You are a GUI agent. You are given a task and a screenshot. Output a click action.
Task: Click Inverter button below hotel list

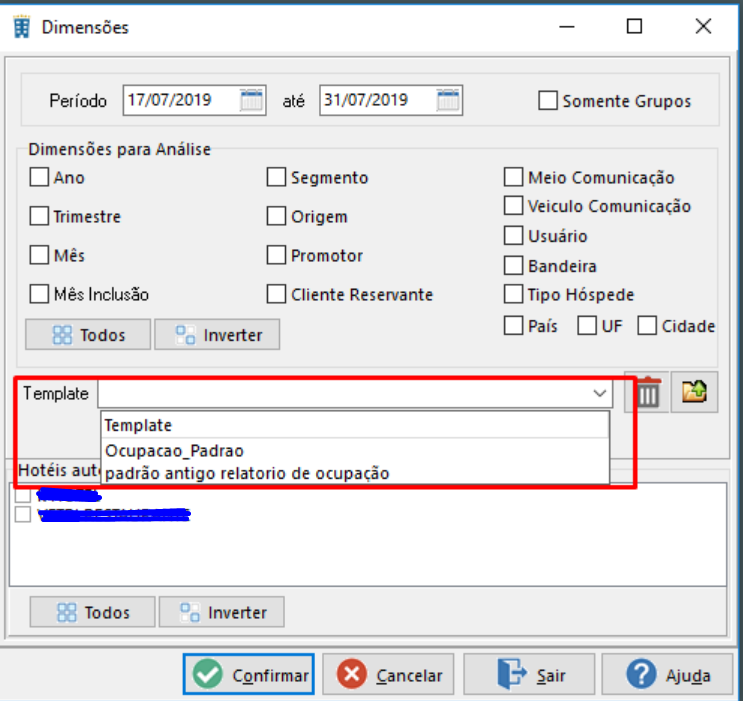click(221, 612)
